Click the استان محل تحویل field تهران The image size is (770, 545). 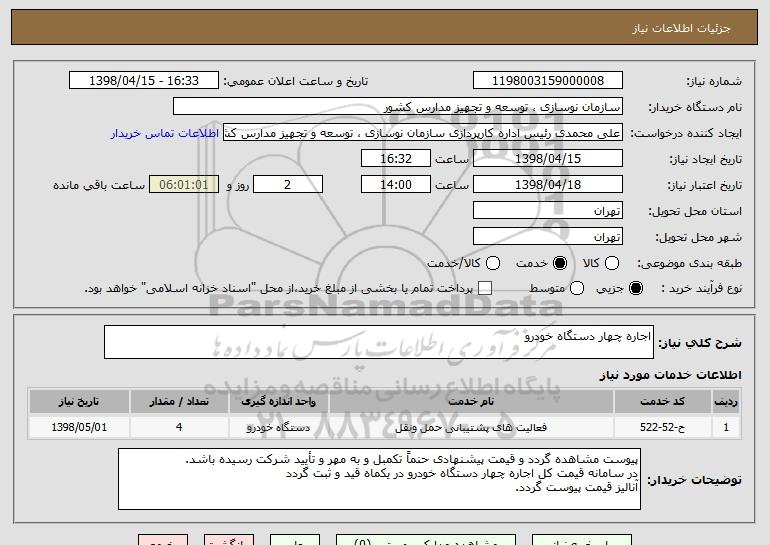tap(548, 211)
